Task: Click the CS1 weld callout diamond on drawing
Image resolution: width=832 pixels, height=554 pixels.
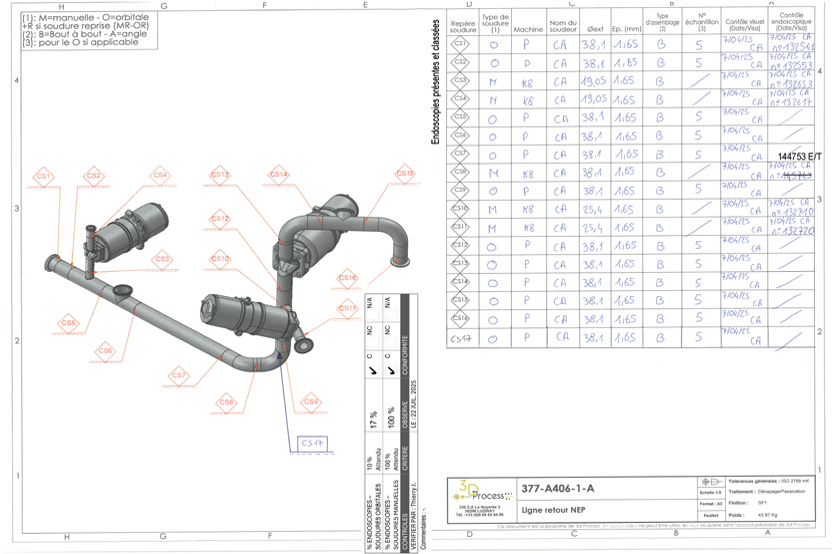Action: pyautogui.click(x=44, y=176)
